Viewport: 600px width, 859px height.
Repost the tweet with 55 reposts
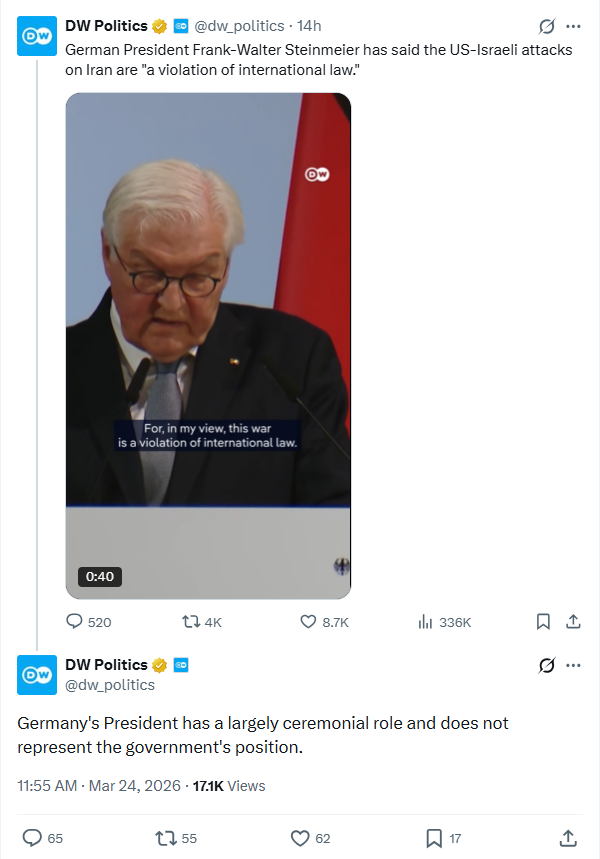pos(166,838)
